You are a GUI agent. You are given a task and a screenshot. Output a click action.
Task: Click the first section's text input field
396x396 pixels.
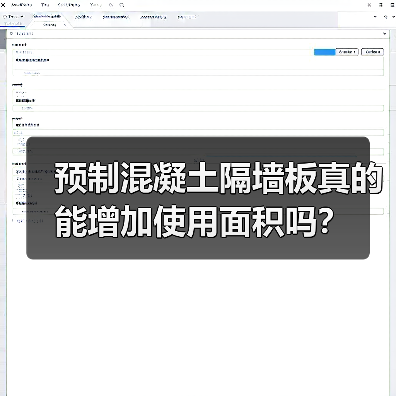198,73
